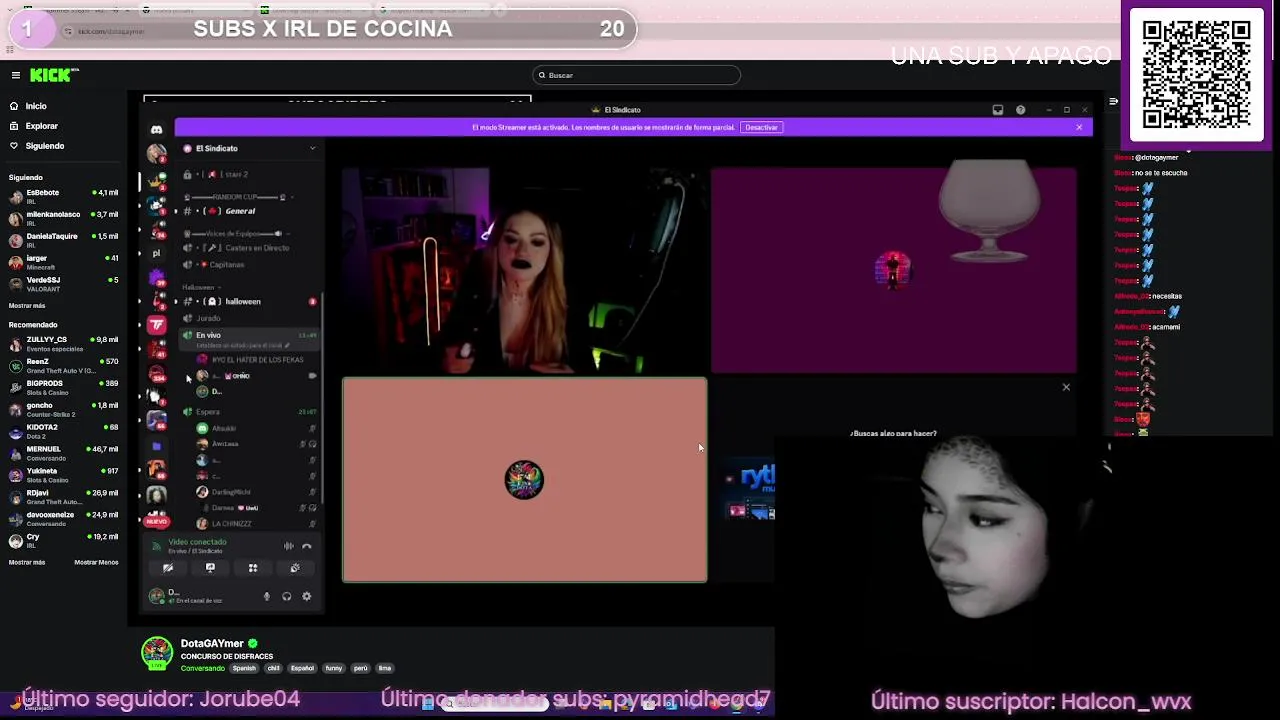Collapse recommended list with Mostrar Menos
Image resolution: width=1280 pixels, height=720 pixels.
(96, 563)
